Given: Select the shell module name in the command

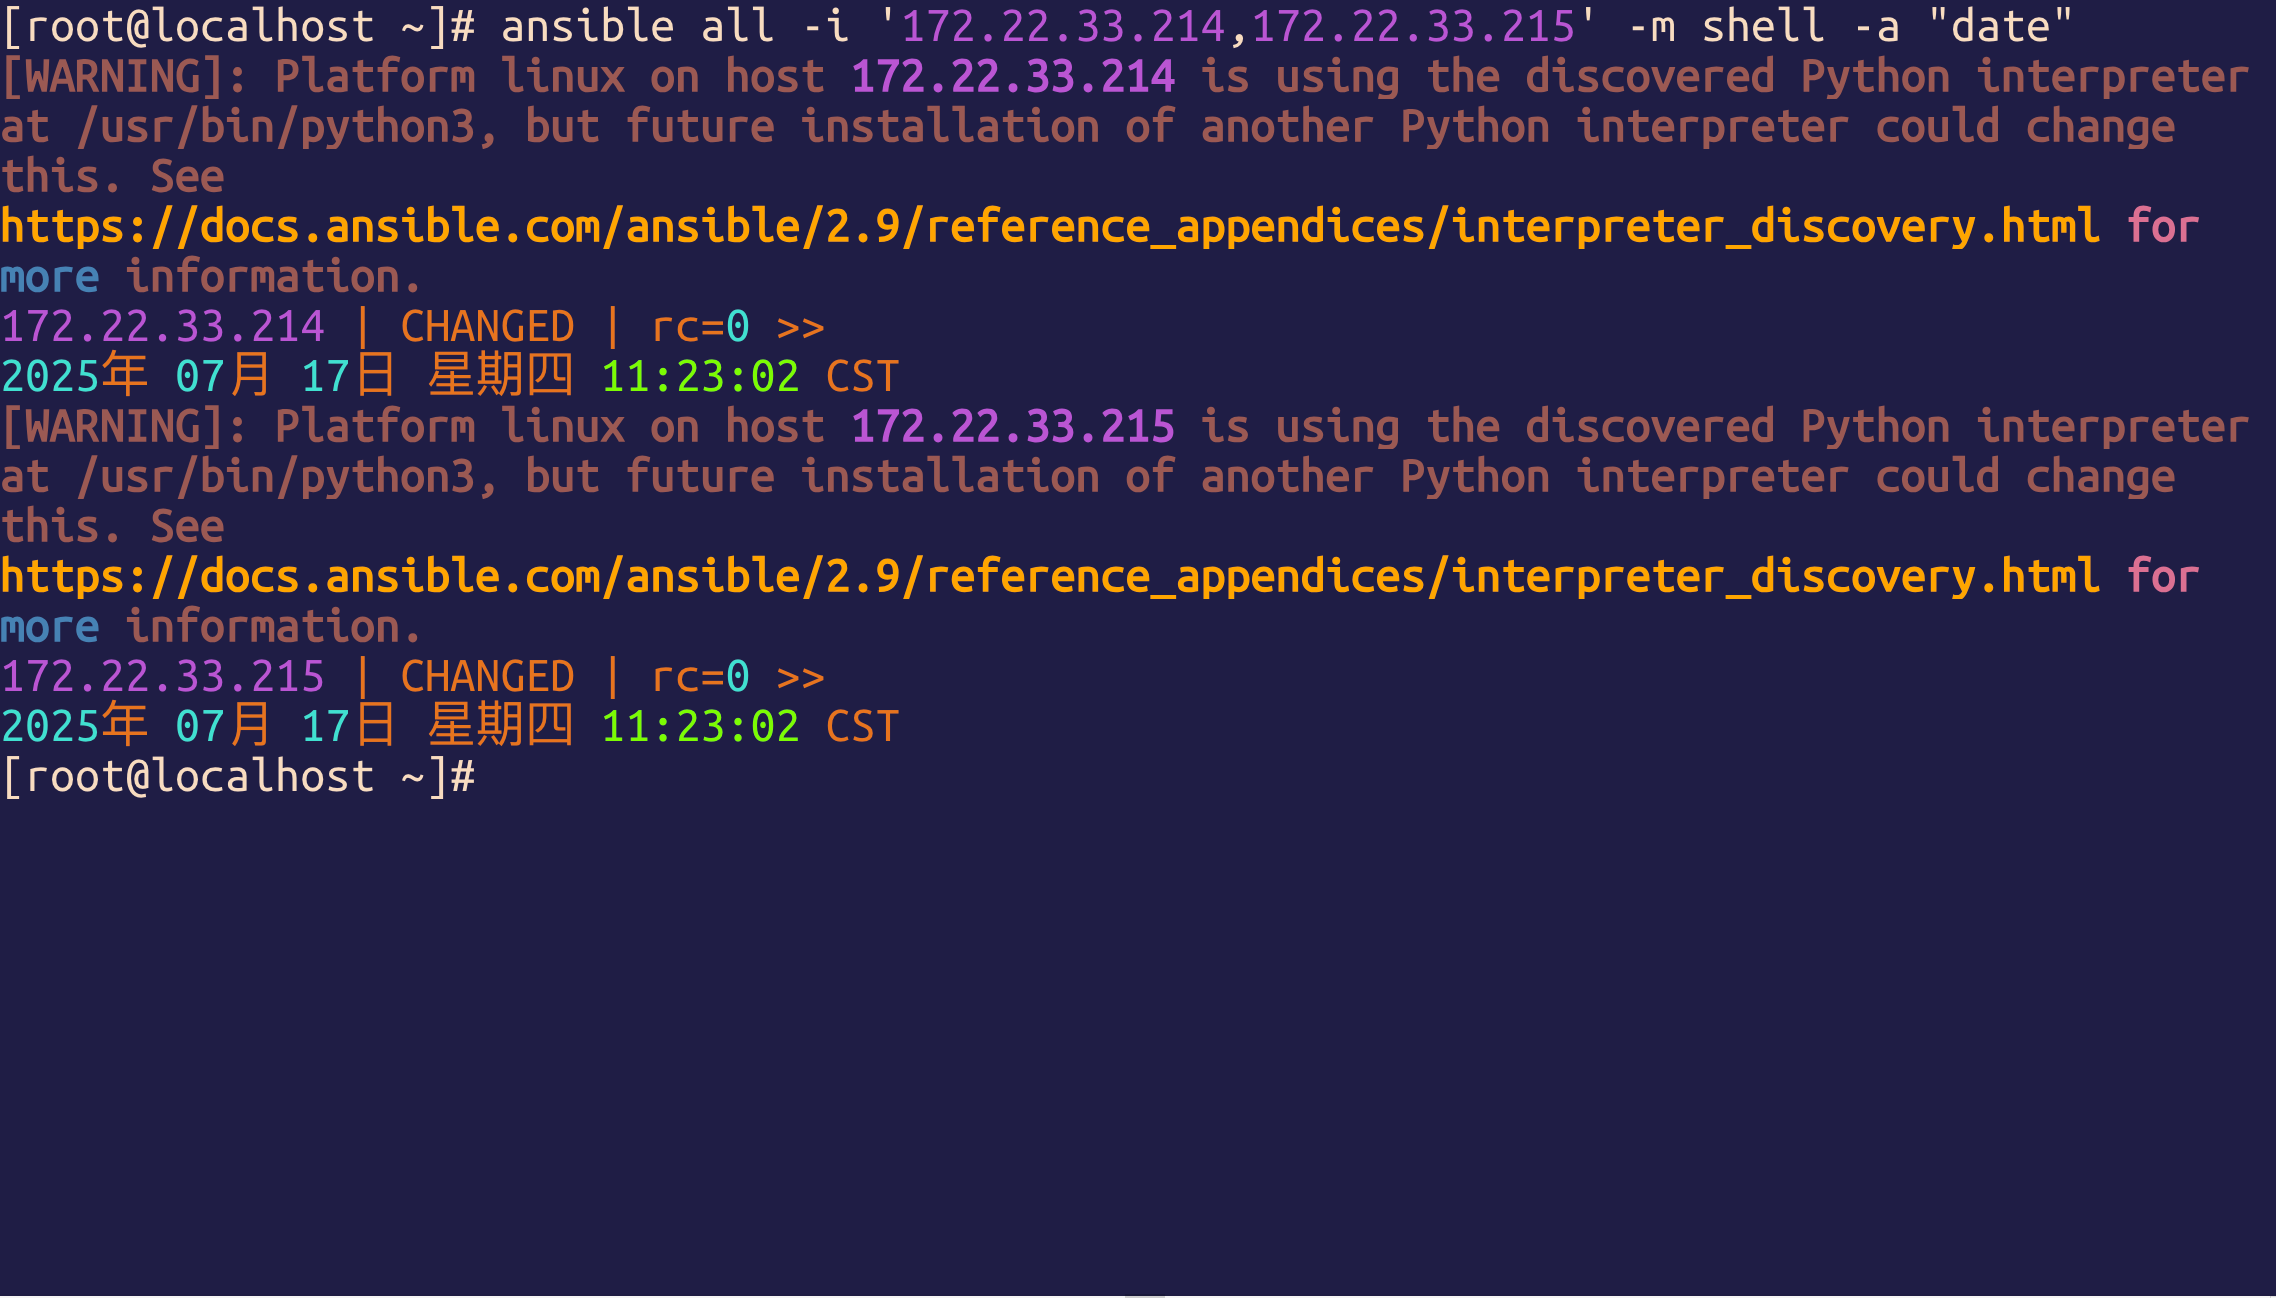Looking at the screenshot, I should click(x=1763, y=27).
